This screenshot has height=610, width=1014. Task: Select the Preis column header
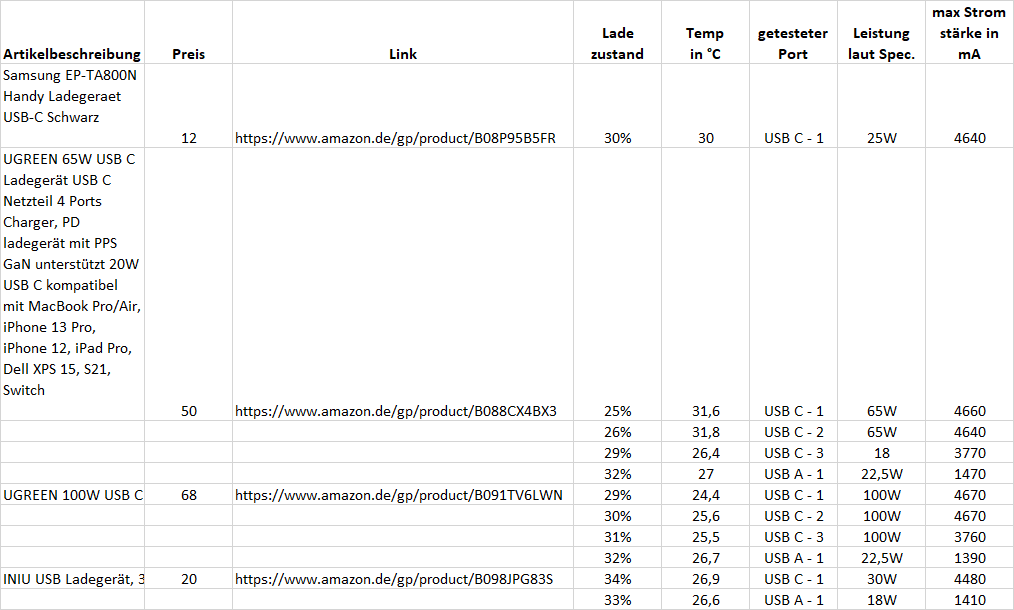[188, 32]
